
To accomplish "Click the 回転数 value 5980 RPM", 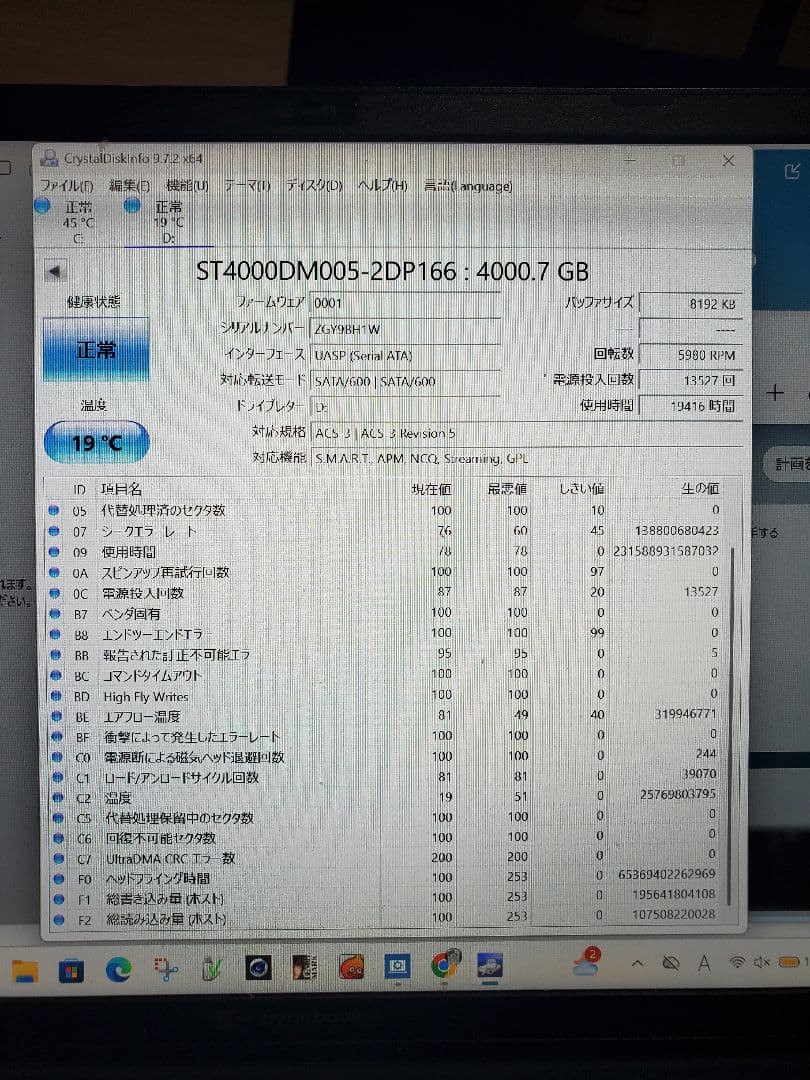I will click(x=691, y=355).
